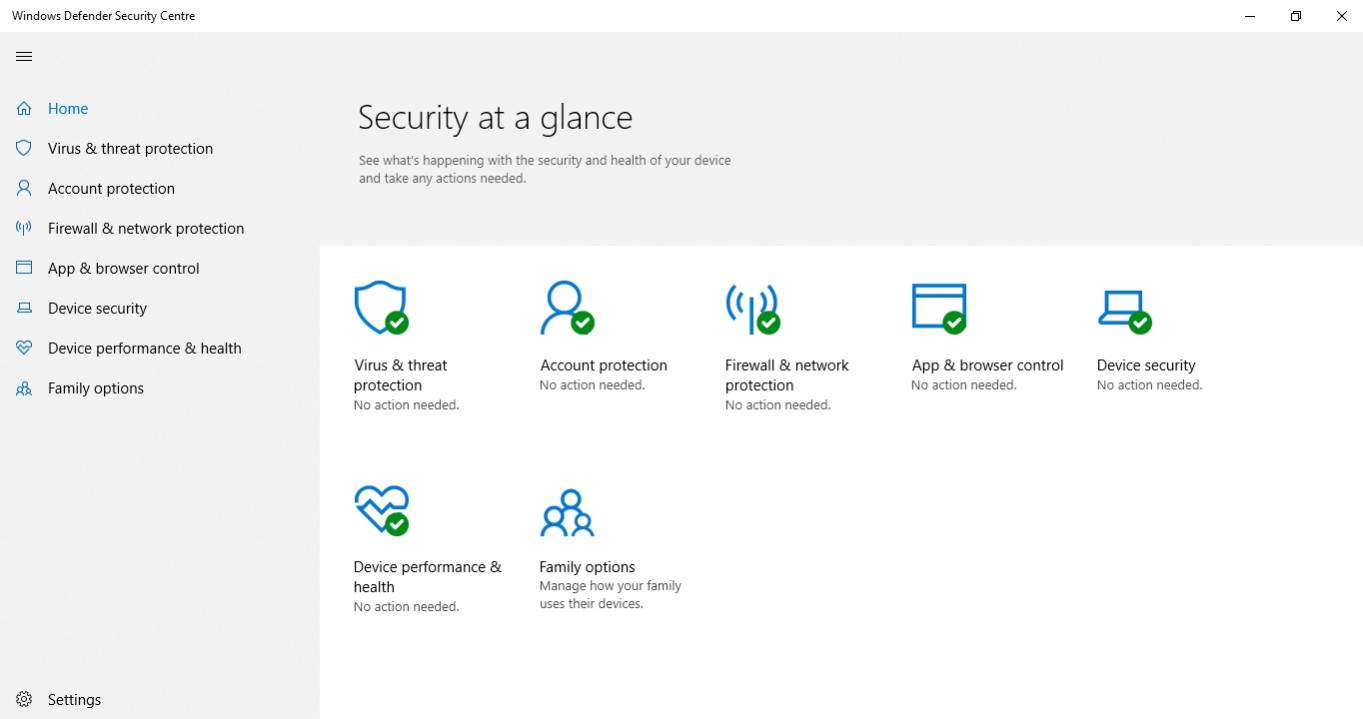This screenshot has width=1363, height=719.
Task: Click the Account protection person tile icon
Action: (566, 308)
